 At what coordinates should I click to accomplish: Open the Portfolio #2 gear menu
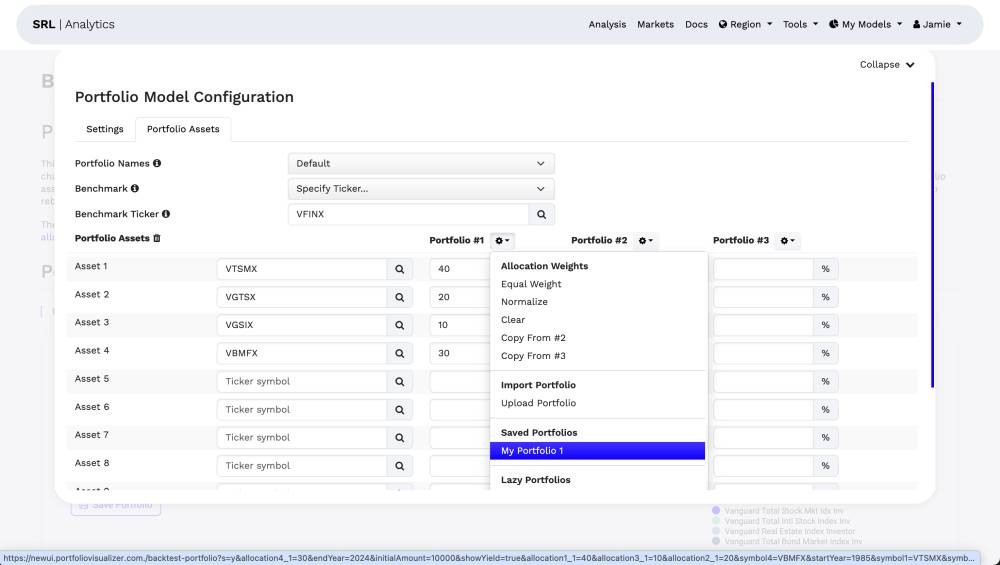tap(645, 240)
